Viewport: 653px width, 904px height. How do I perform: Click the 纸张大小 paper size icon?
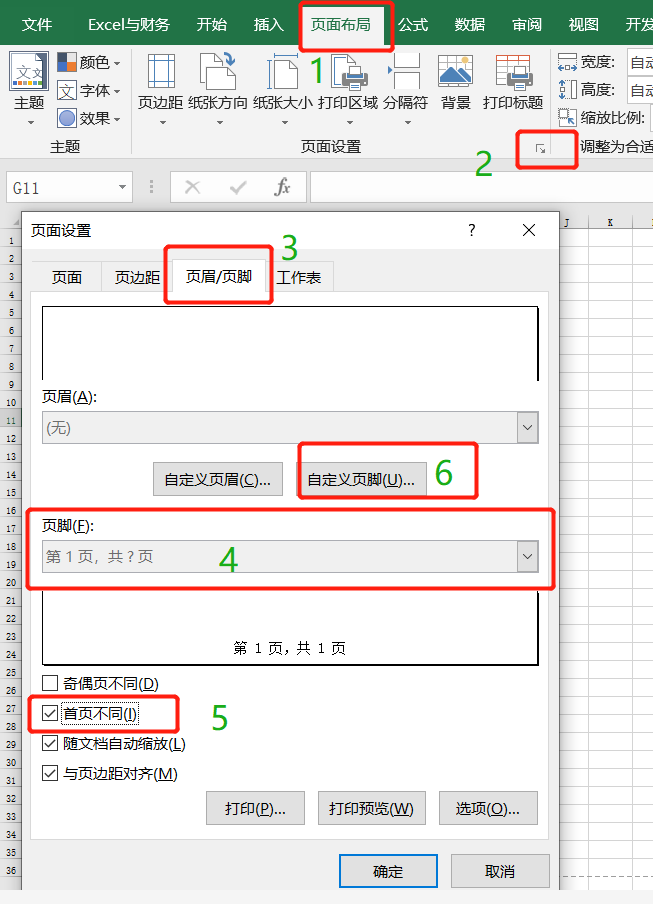click(x=282, y=71)
